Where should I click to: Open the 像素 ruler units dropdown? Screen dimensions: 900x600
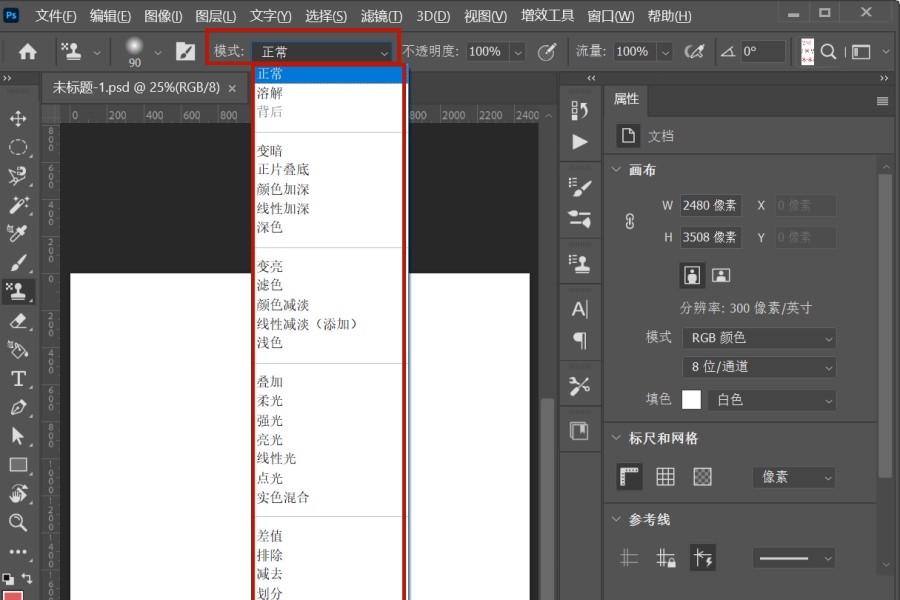click(794, 477)
